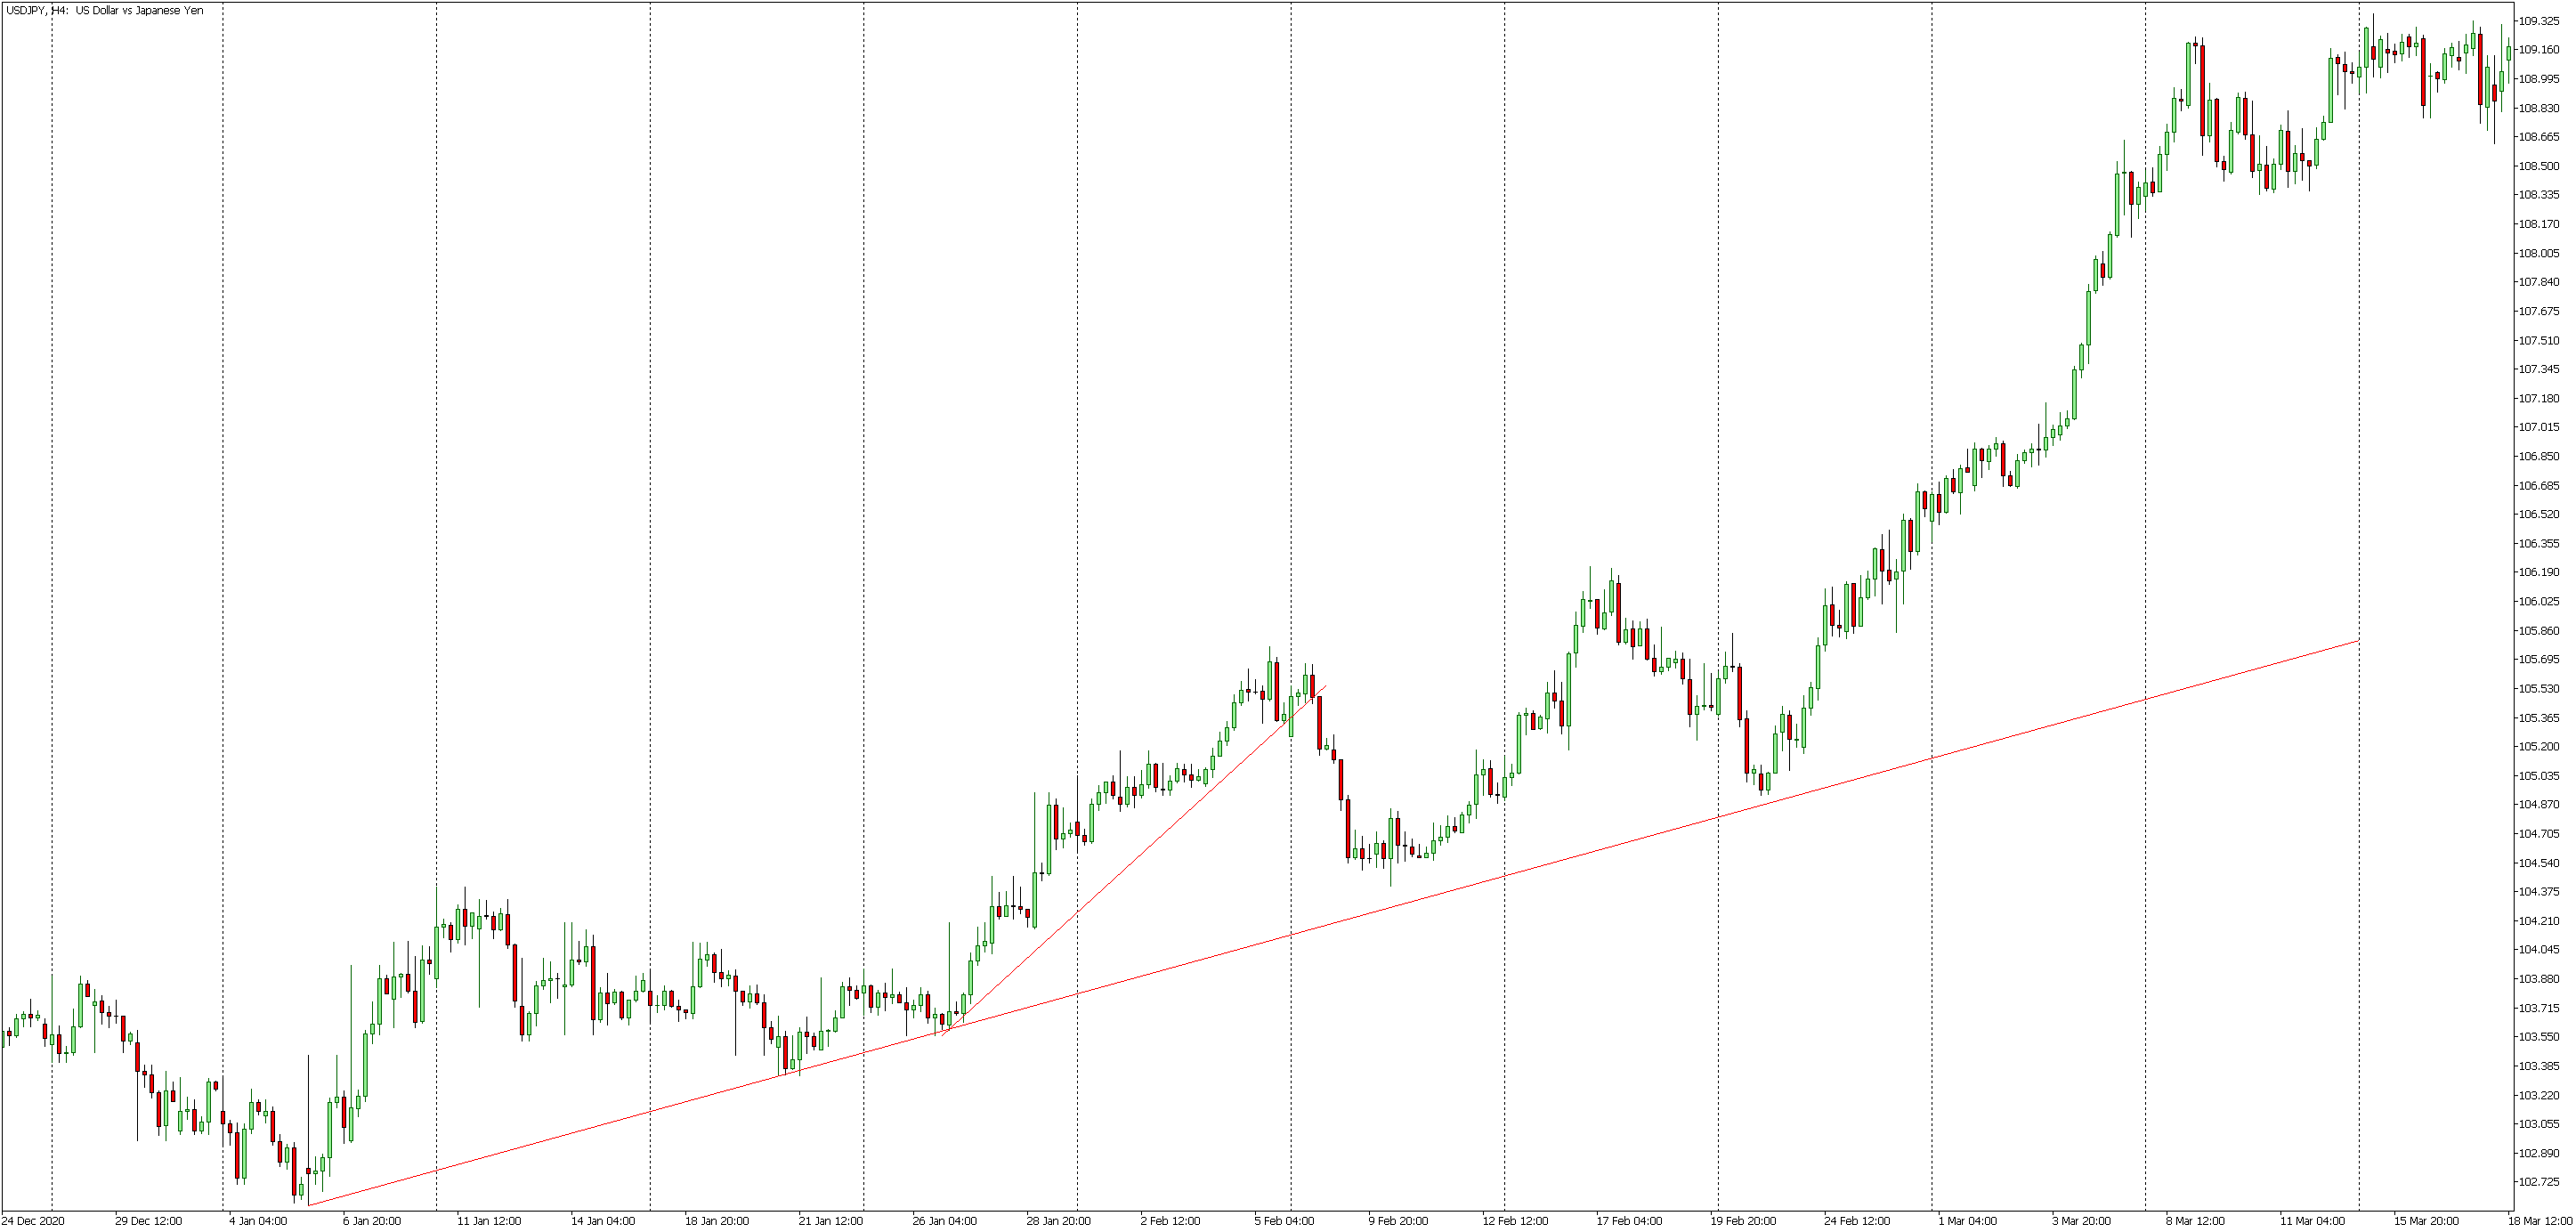Click the 106.520 price scale label
This screenshot has height=1232, width=2576.
(x=2540, y=515)
